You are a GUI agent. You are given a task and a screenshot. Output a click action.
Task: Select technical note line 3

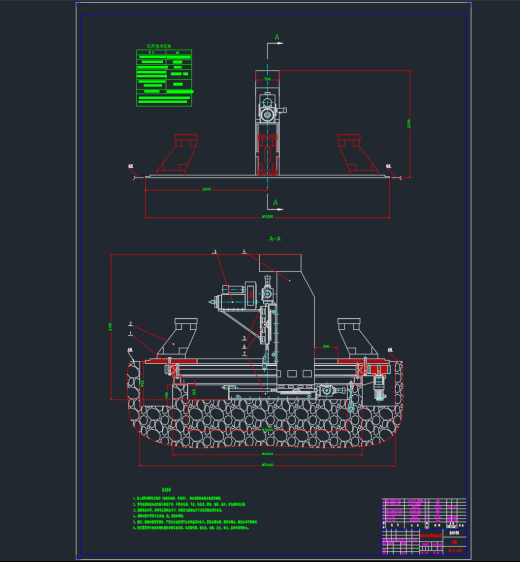click(177, 510)
